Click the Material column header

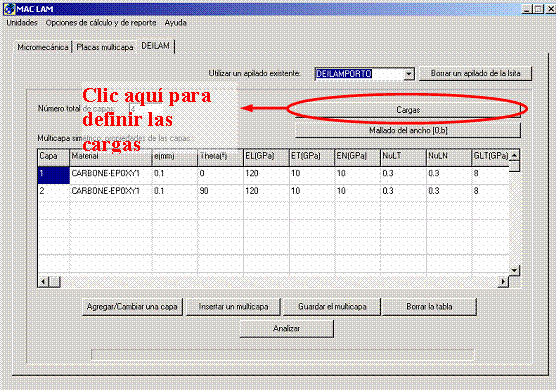pos(111,157)
